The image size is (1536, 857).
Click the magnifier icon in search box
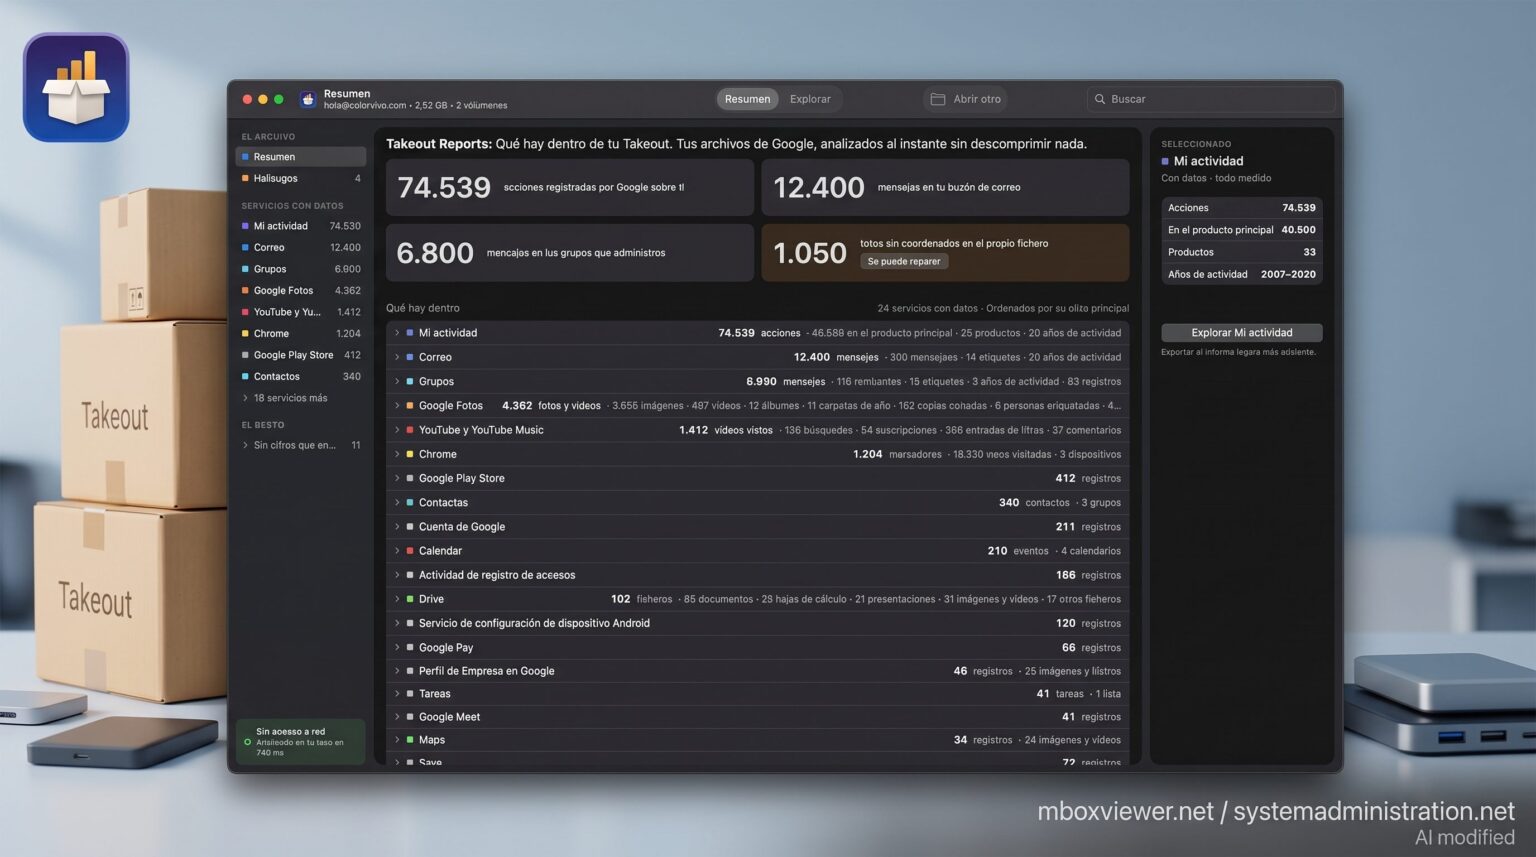(1100, 99)
